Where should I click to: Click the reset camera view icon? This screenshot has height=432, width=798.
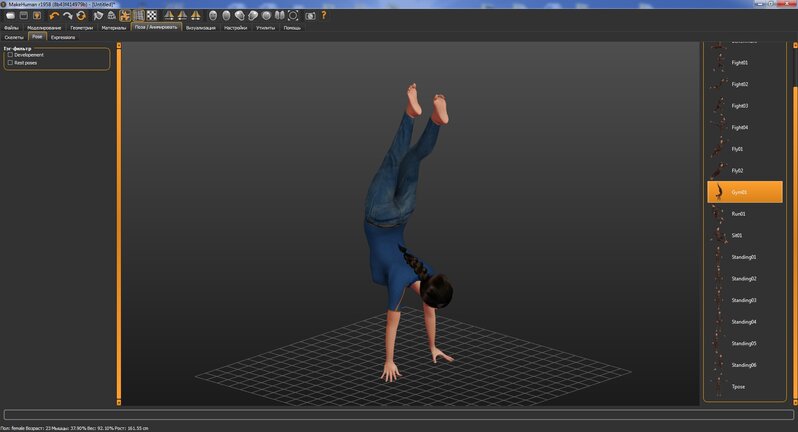click(293, 16)
